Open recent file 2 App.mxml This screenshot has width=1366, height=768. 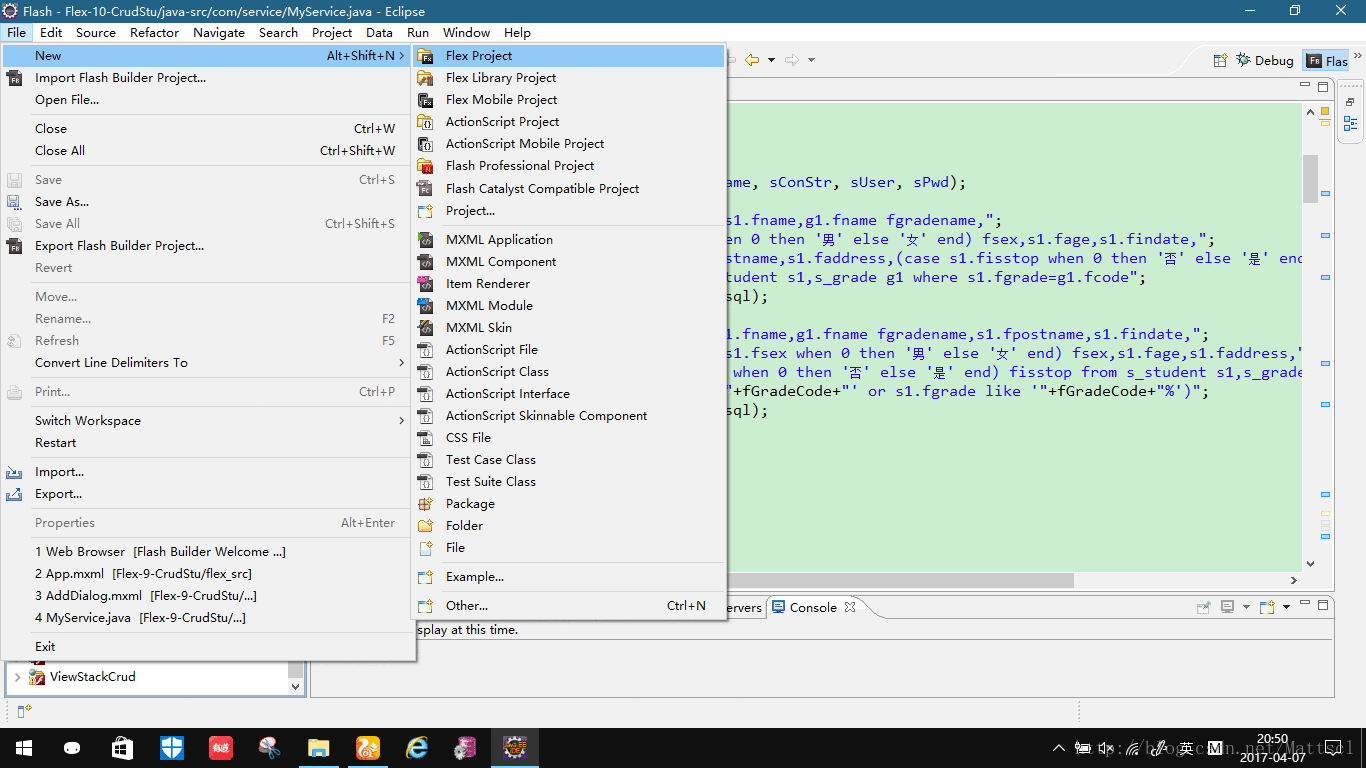pyautogui.click(x=208, y=574)
